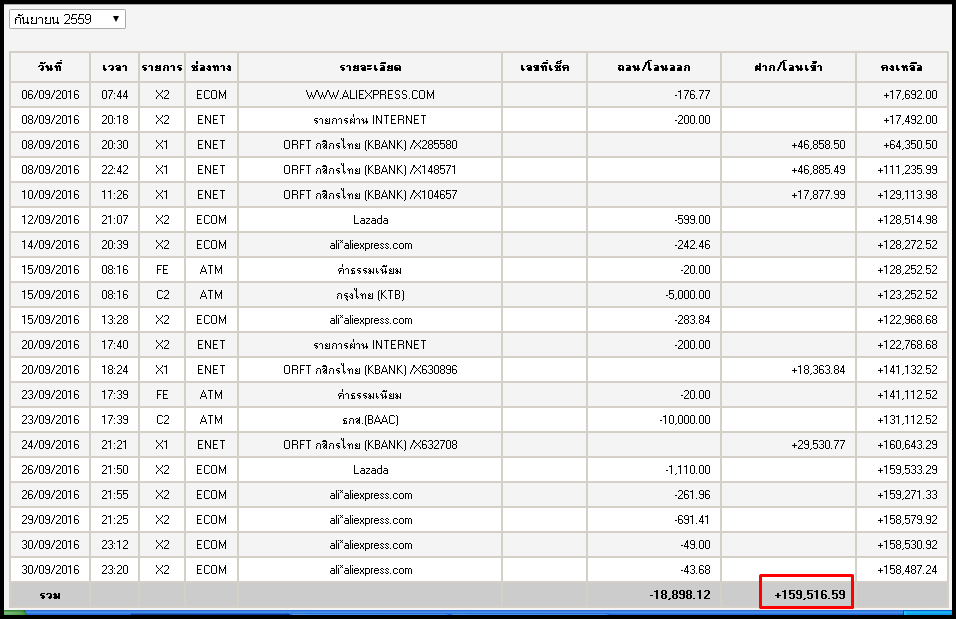Viewport: 956px width, 619px height.
Task: Click the เวลา column header
Action: click(x=115, y=67)
